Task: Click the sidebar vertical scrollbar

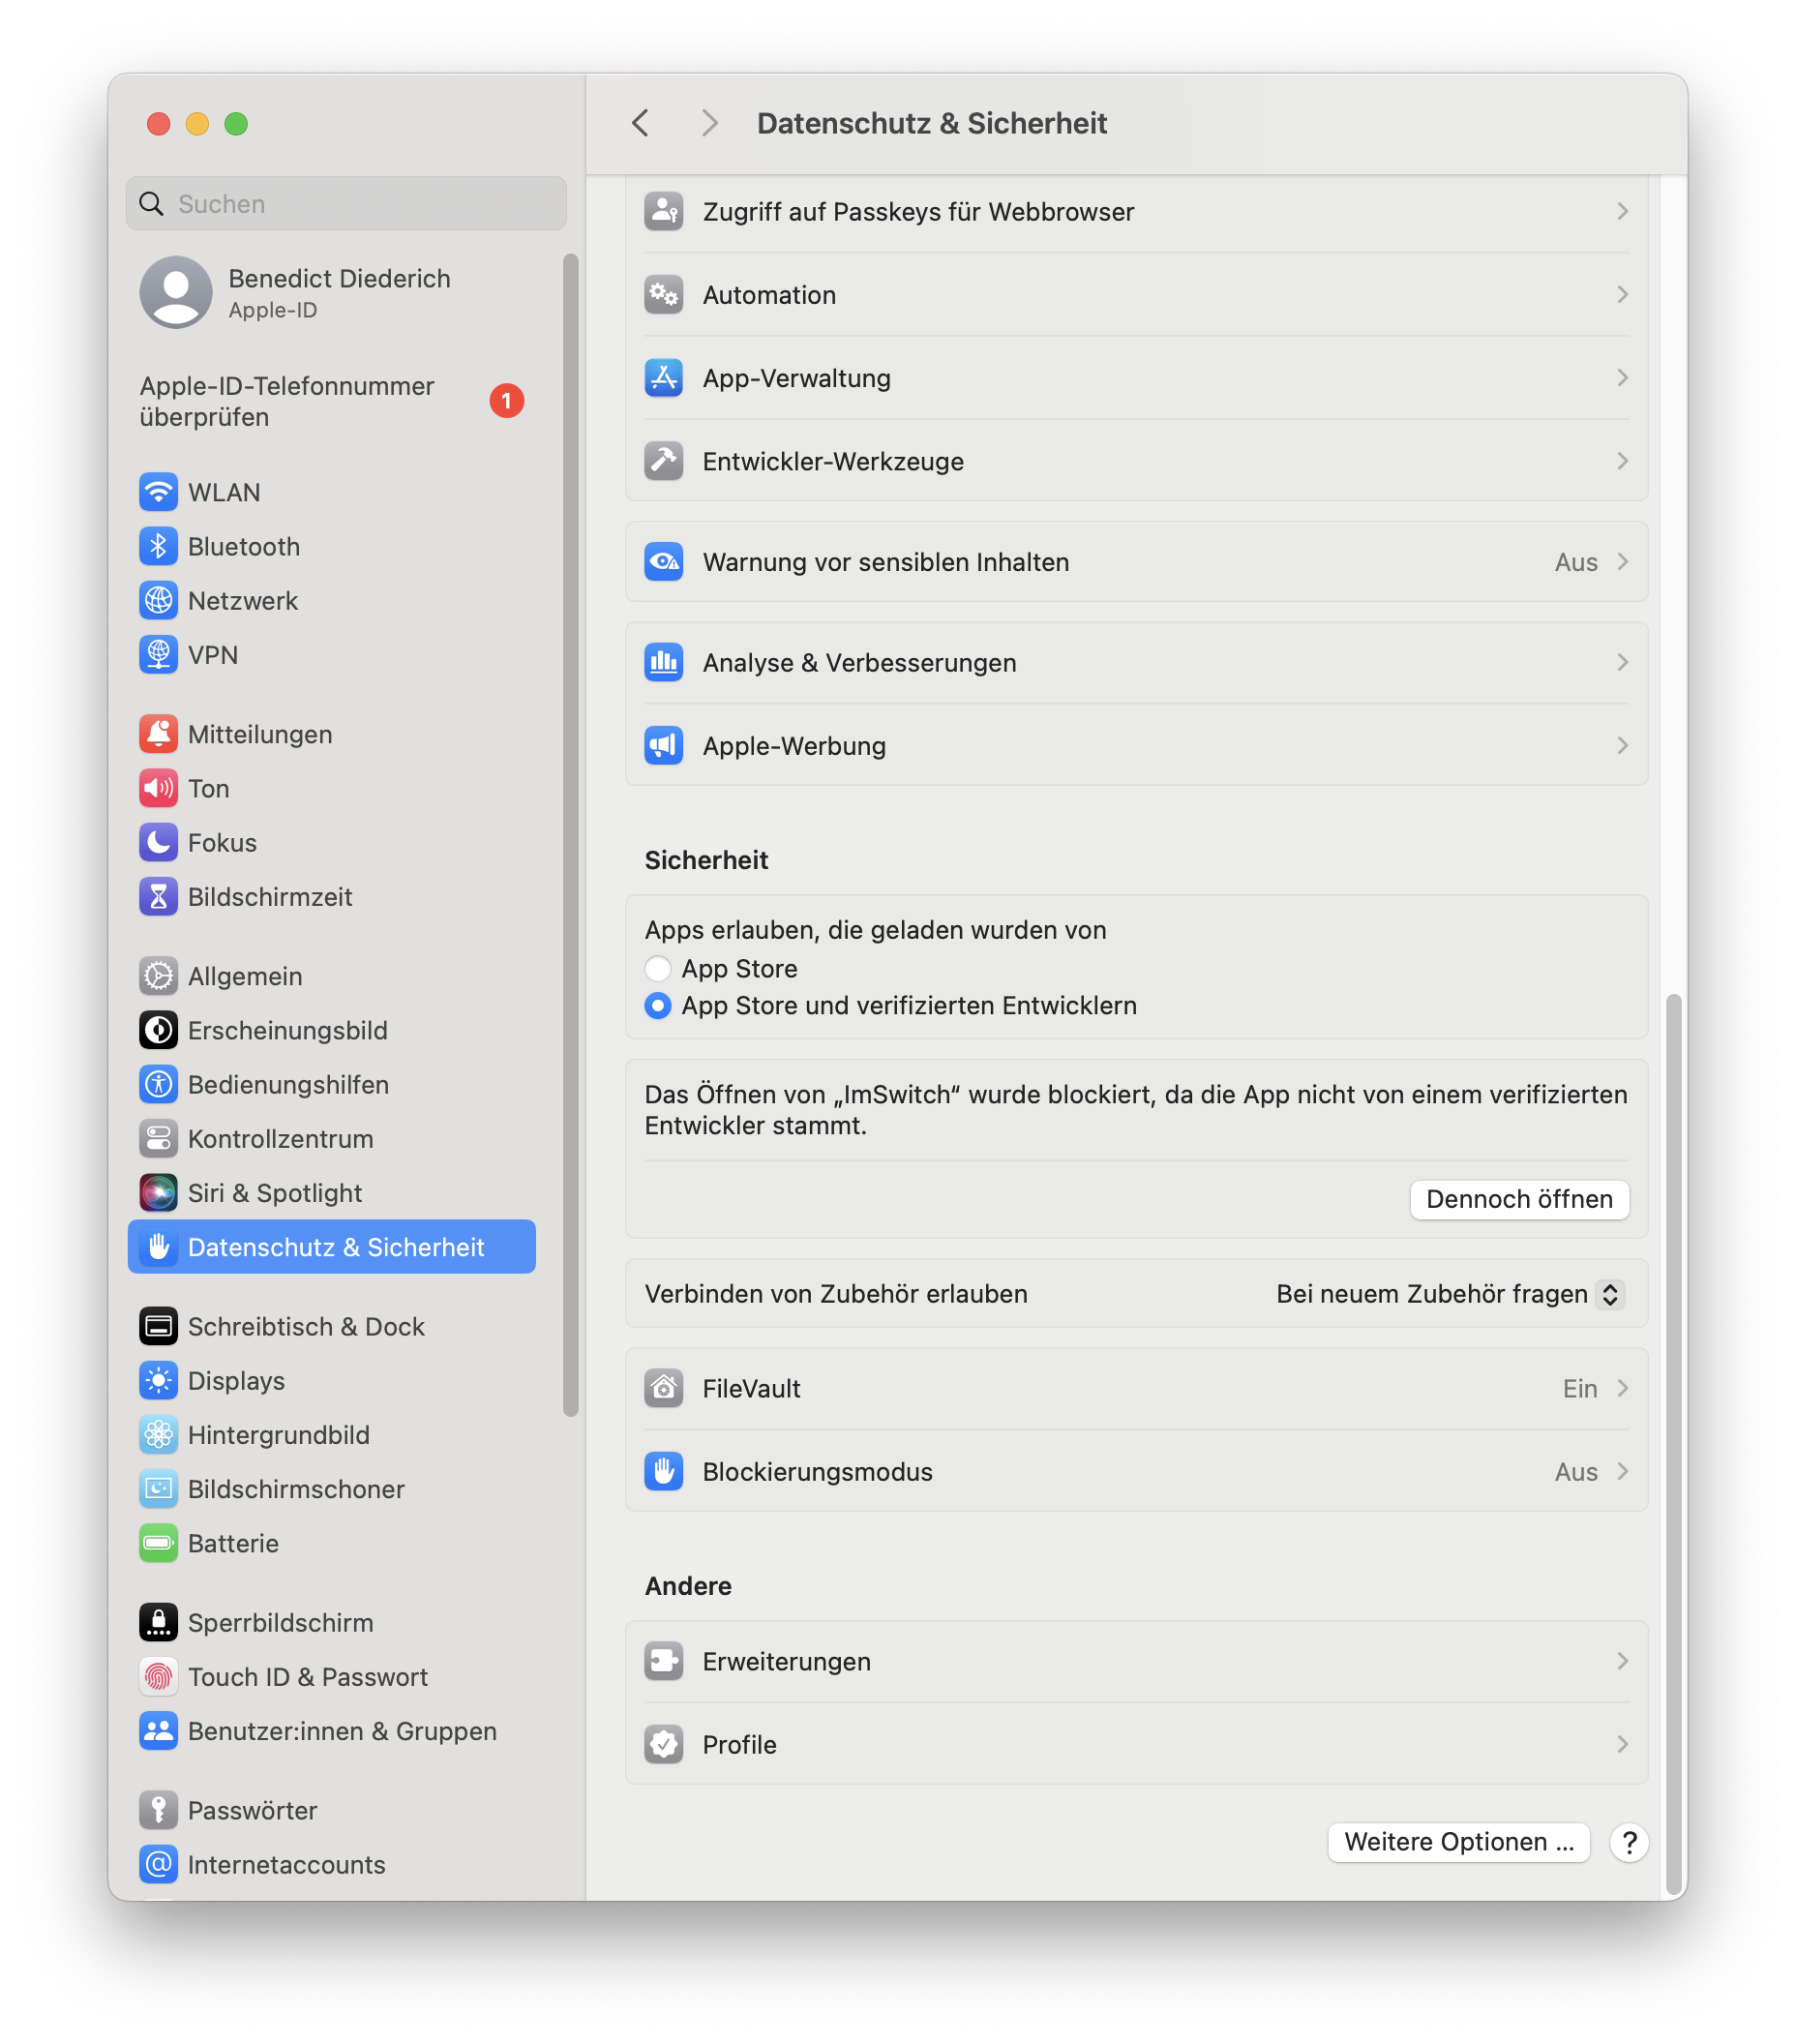Action: tap(571, 835)
